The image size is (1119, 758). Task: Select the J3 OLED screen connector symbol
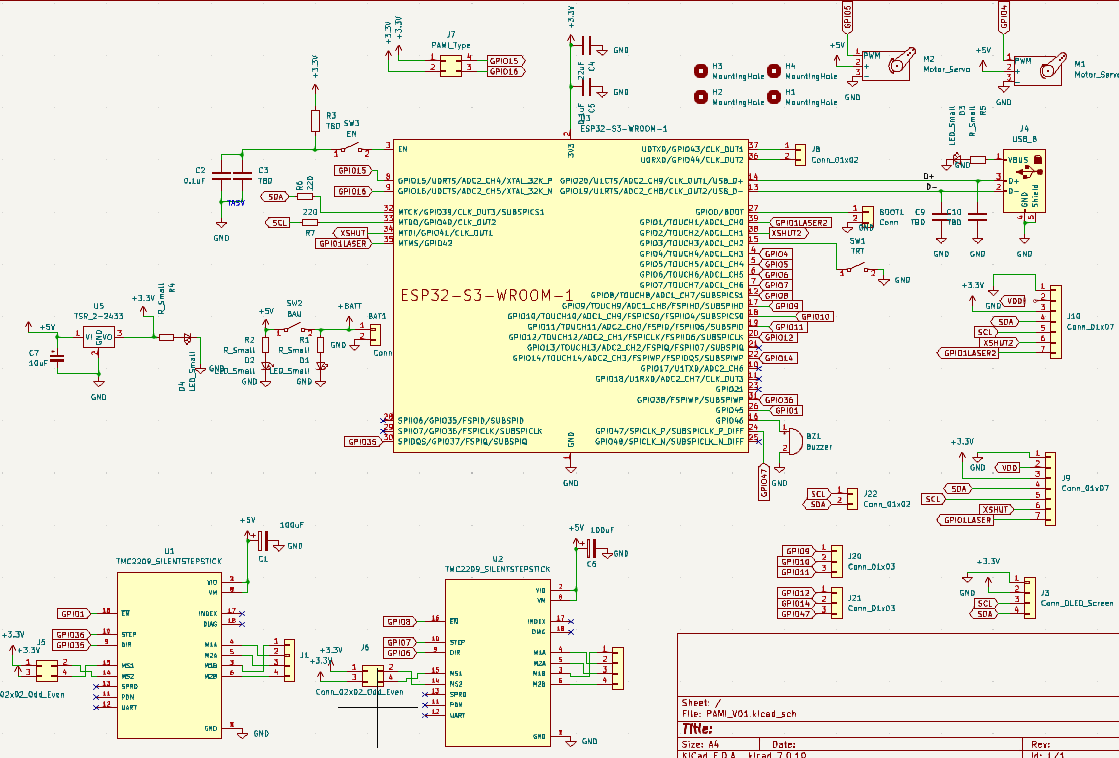point(1030,598)
